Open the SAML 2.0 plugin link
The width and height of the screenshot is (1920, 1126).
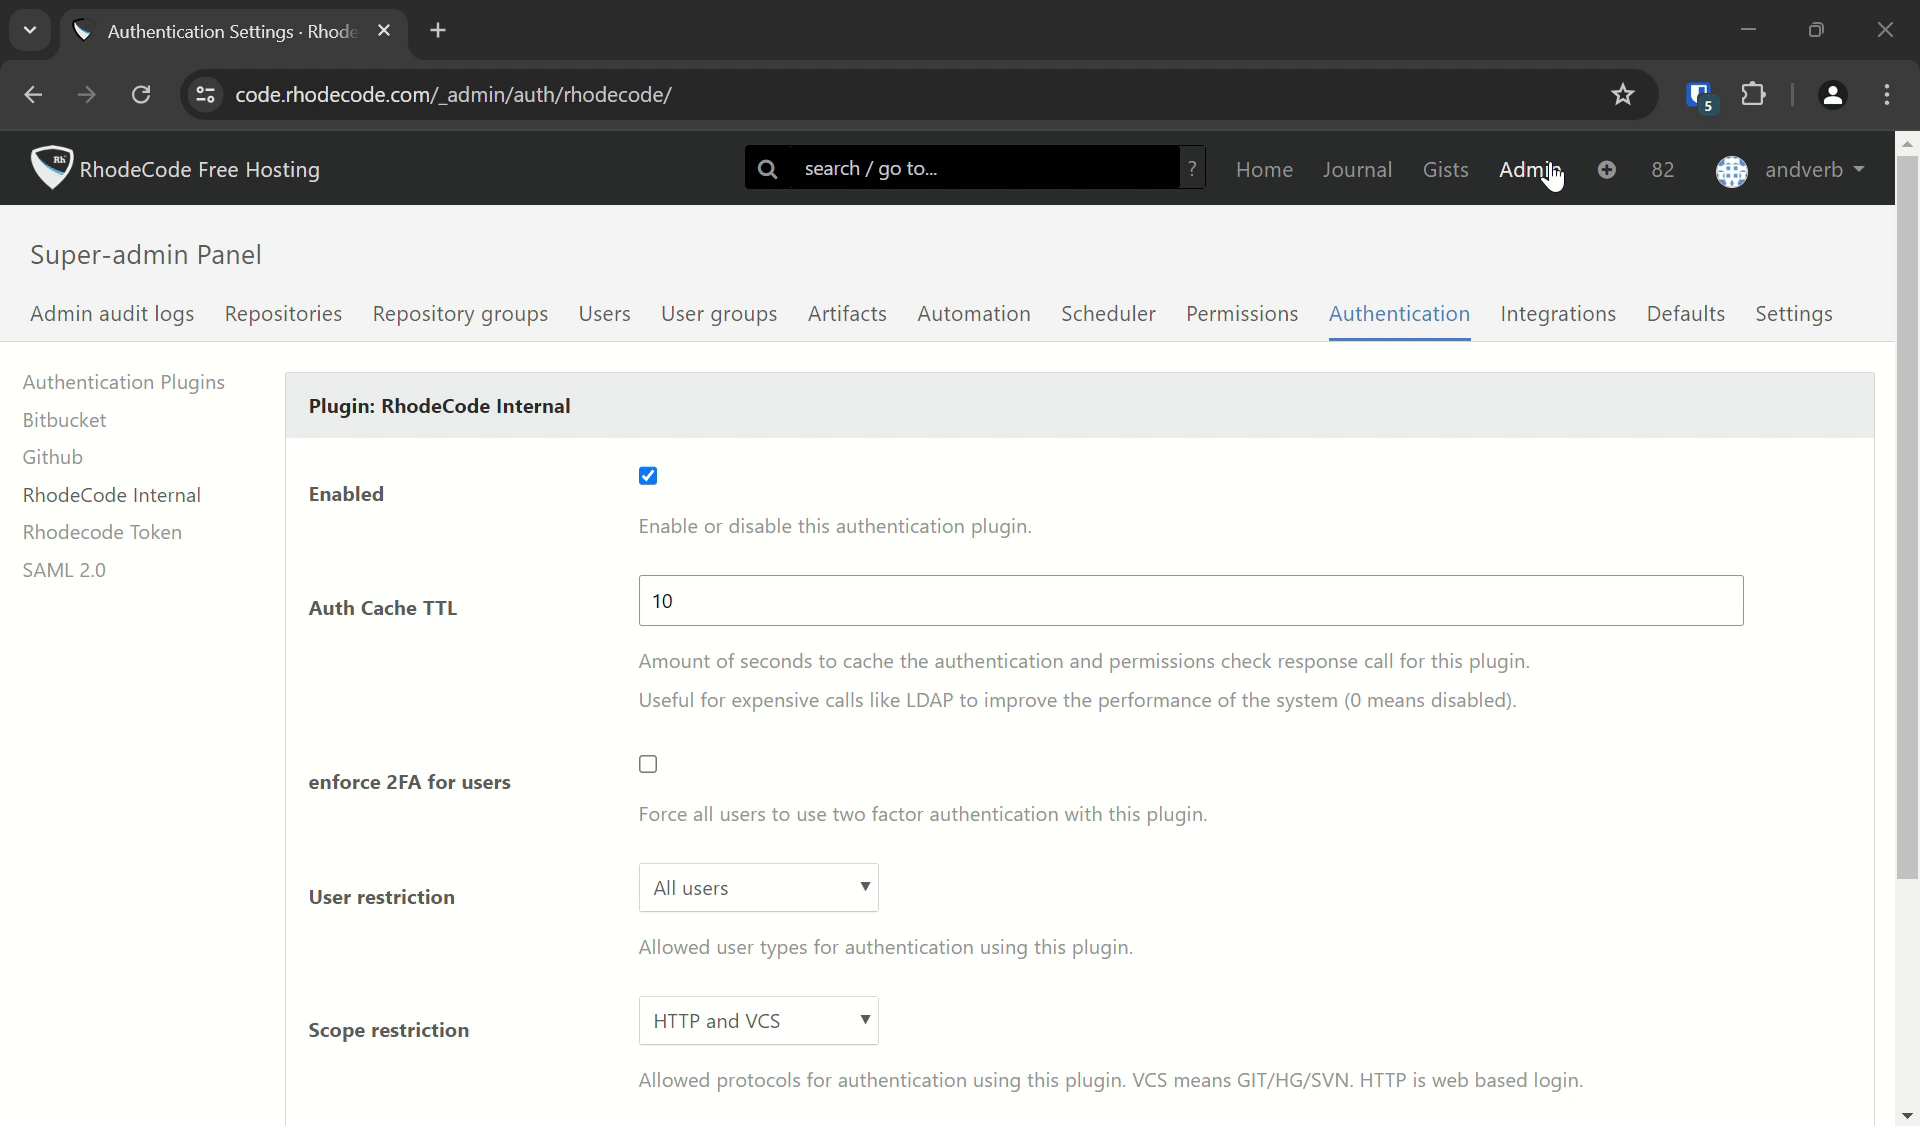pyautogui.click(x=64, y=570)
